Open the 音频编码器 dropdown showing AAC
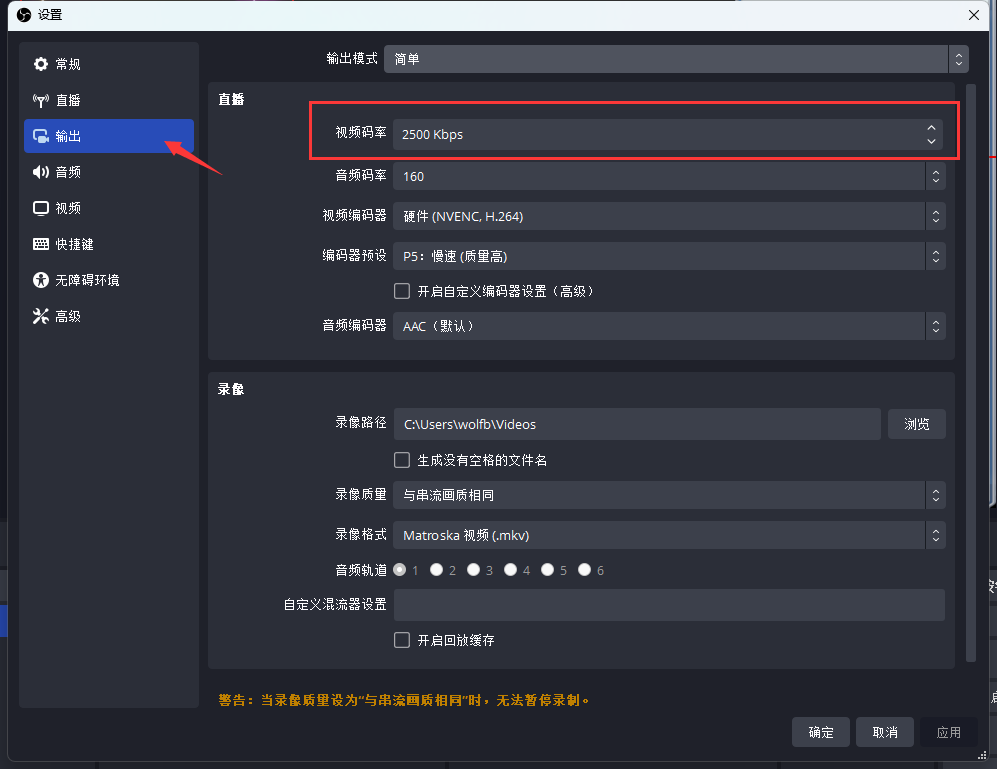The image size is (997, 769). point(669,326)
